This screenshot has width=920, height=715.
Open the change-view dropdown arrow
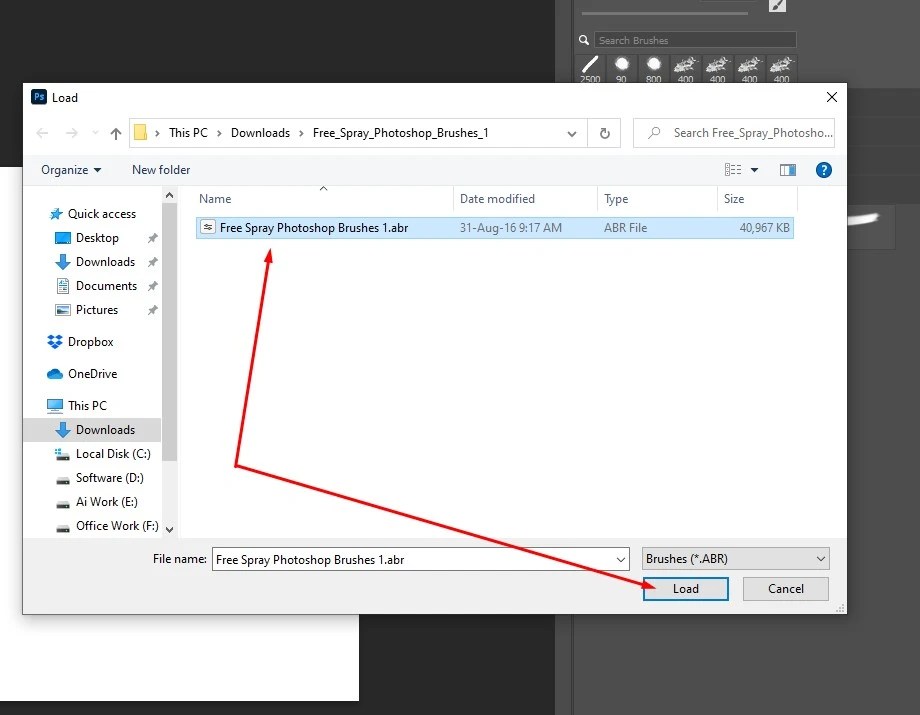754,170
